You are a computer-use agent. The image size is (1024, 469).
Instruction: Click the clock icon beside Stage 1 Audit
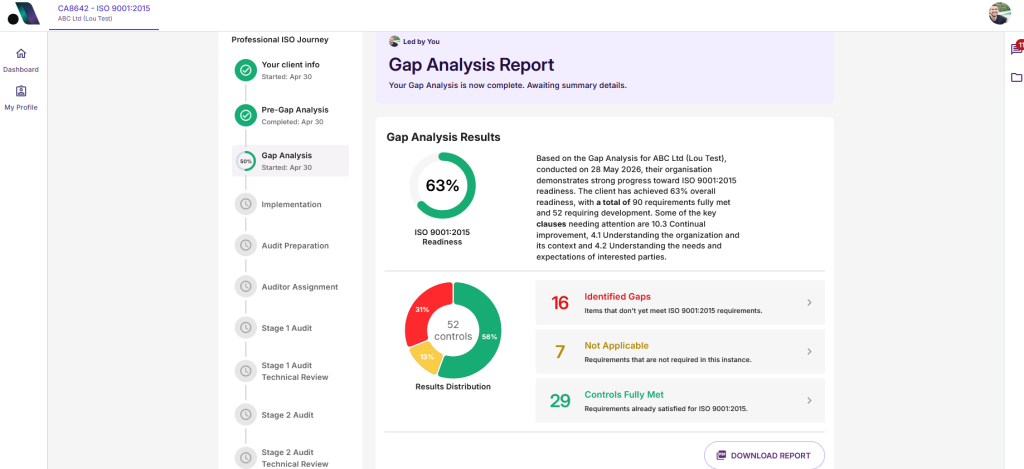pos(246,327)
